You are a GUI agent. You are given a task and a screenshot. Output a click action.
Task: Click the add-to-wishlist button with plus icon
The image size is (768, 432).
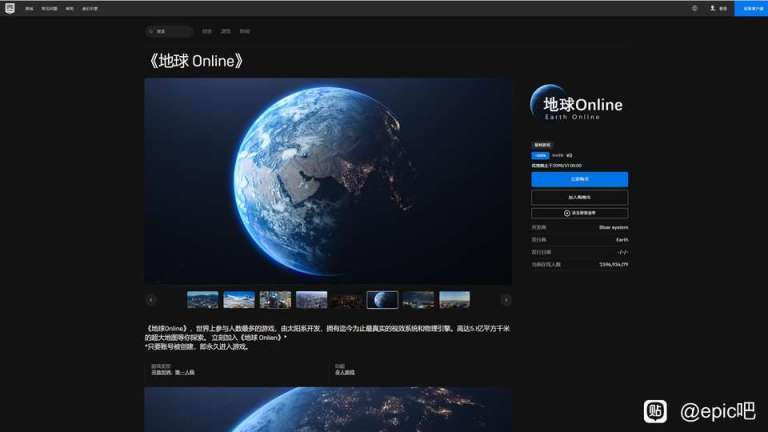[579, 213]
